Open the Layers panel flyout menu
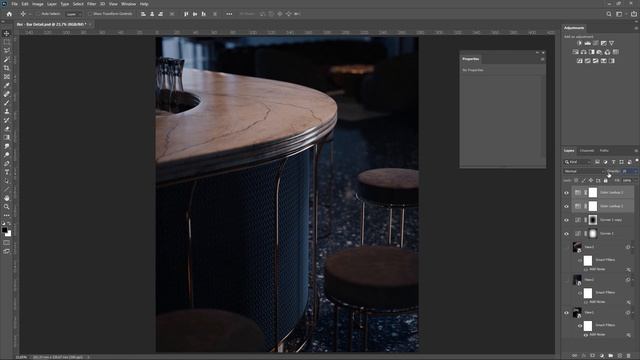Viewport: 640px width, 360px height. 636,151
